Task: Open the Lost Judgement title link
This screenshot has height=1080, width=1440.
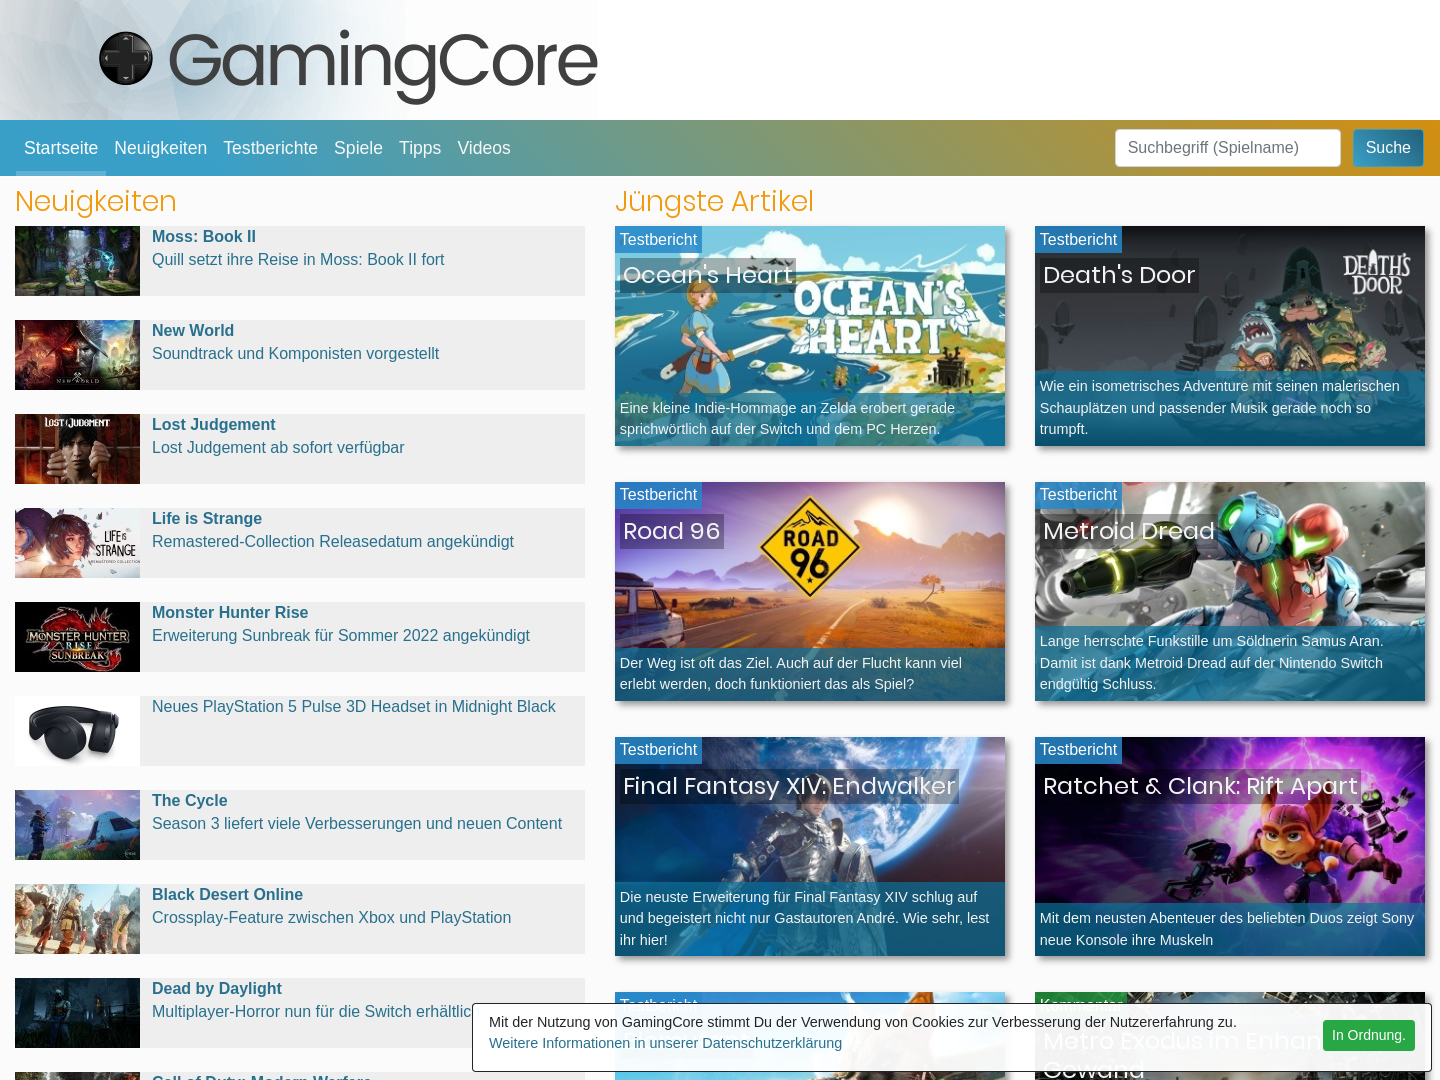Action: [x=214, y=425]
